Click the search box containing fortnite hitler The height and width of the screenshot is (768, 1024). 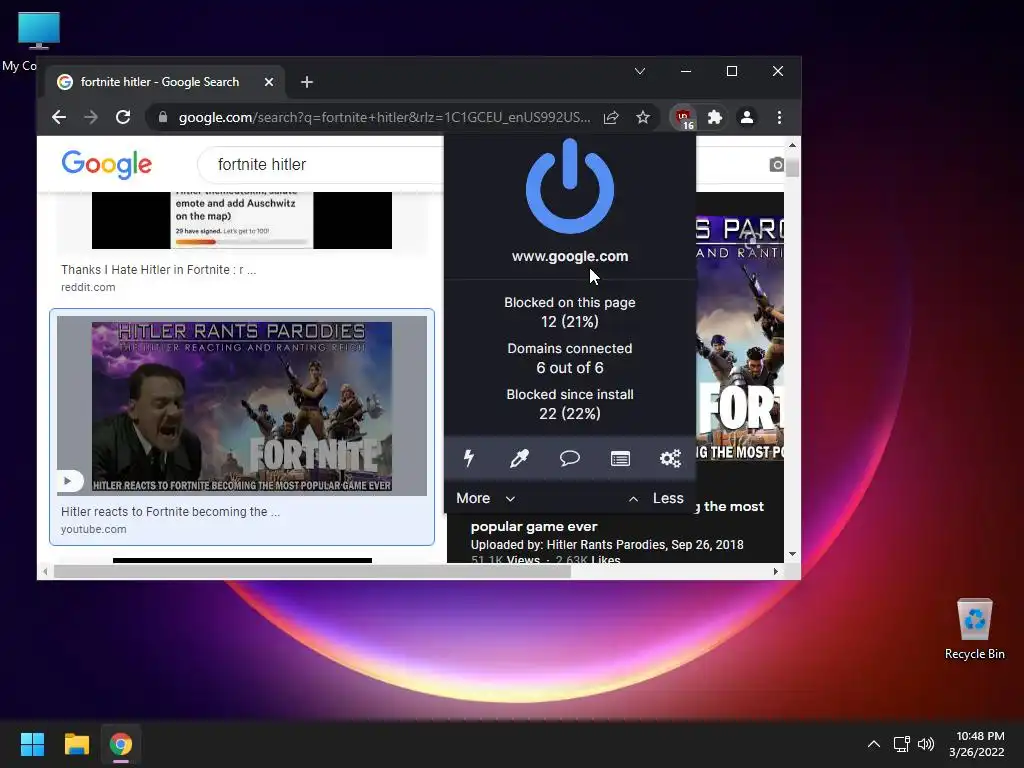pos(321,165)
